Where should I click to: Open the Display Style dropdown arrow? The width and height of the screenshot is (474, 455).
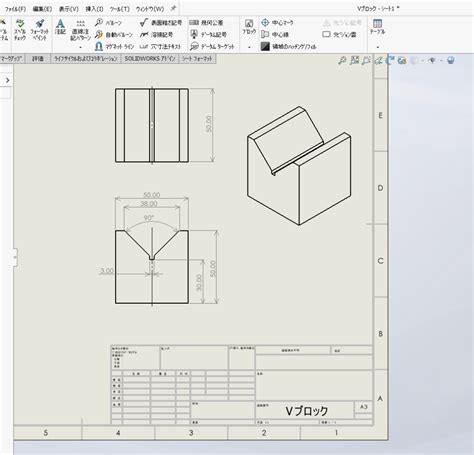(422, 61)
